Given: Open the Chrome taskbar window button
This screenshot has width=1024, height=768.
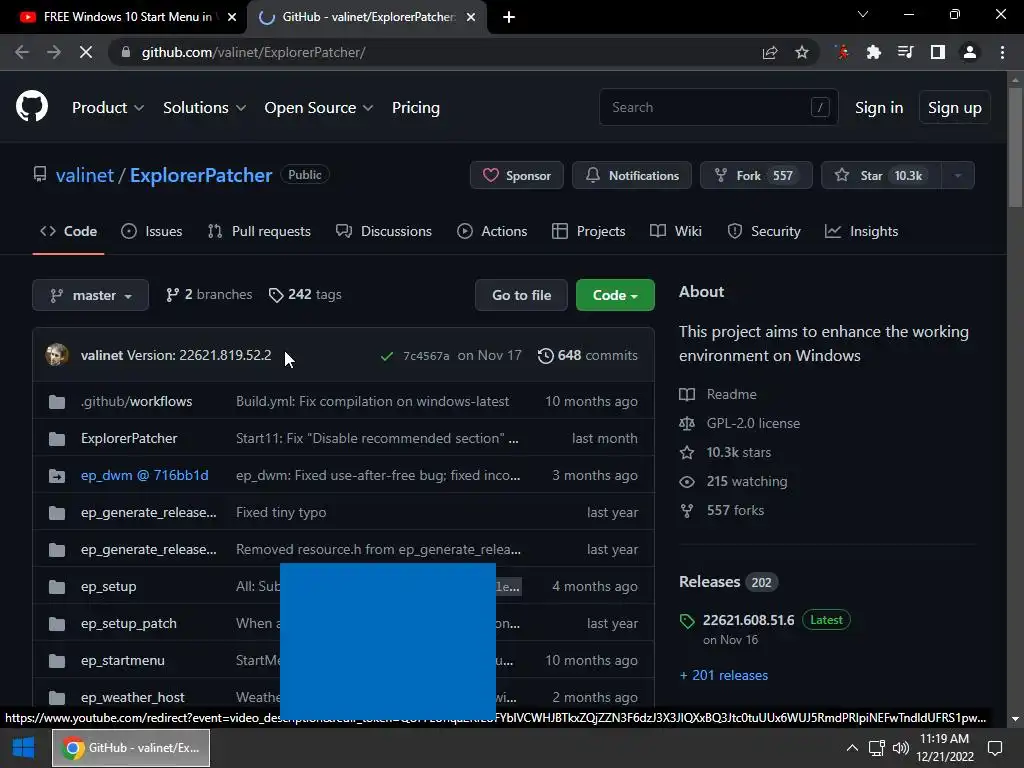Looking at the screenshot, I should [131, 748].
